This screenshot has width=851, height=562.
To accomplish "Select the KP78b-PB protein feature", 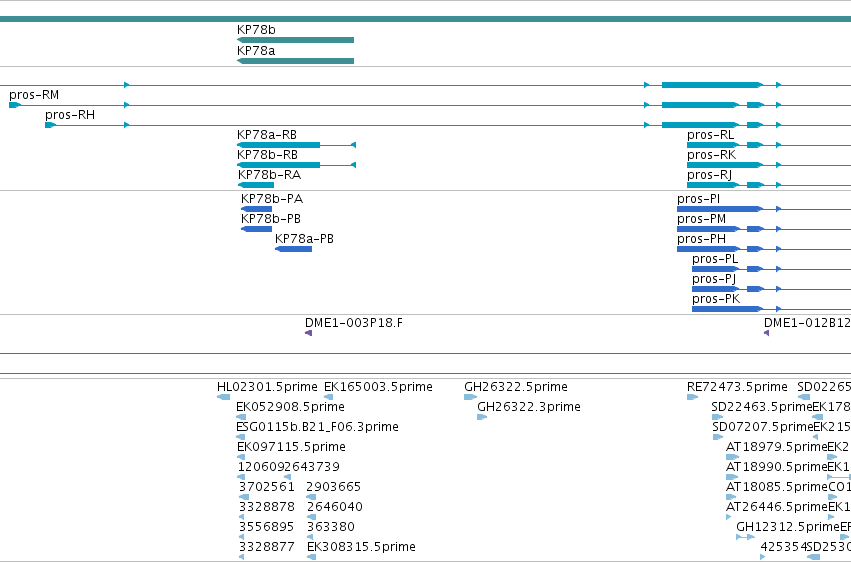I will (256, 229).
